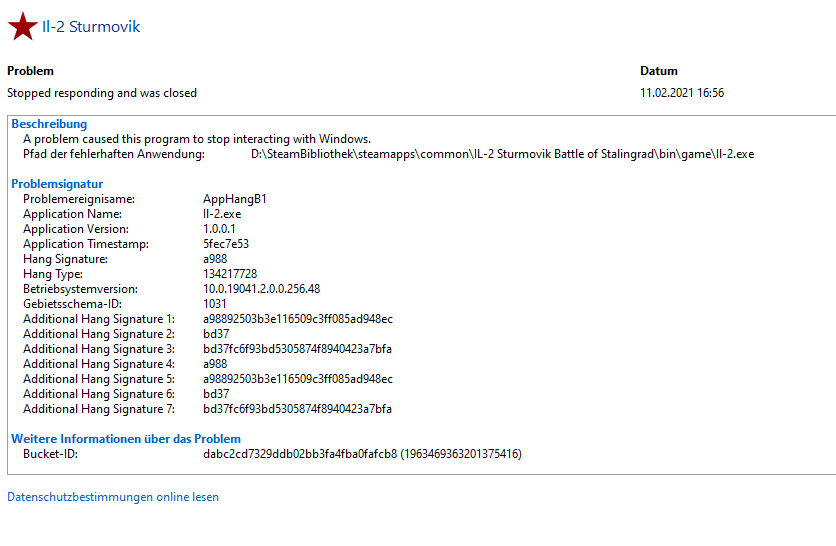
Task: Select Additional Hang Signature 2 value bd37
Action: click(216, 334)
